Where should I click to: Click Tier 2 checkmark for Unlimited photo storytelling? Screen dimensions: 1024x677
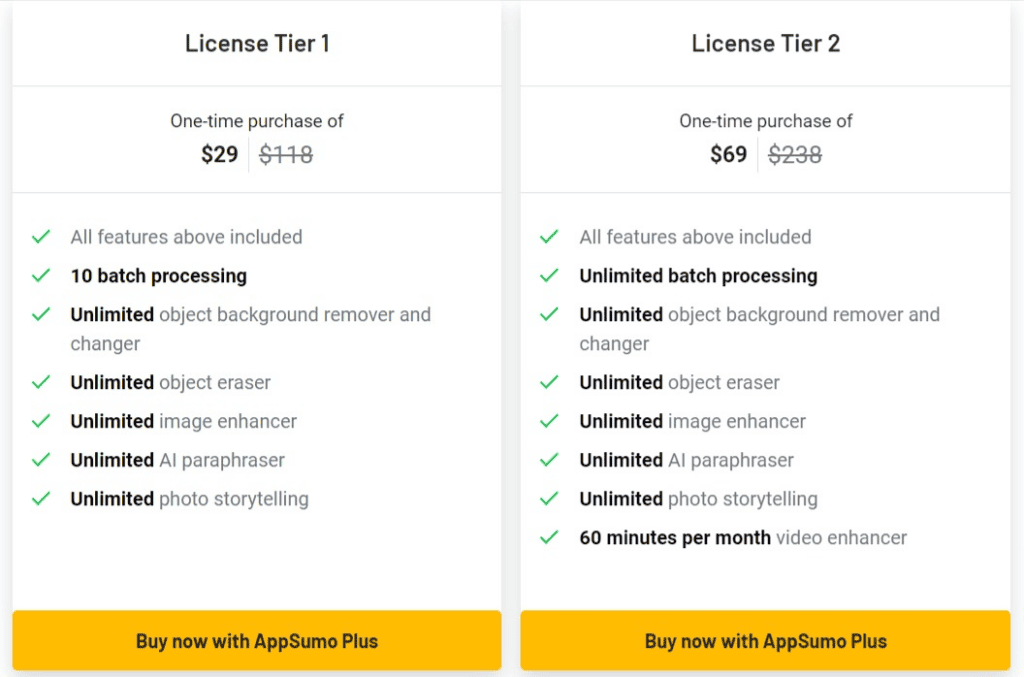(549, 499)
